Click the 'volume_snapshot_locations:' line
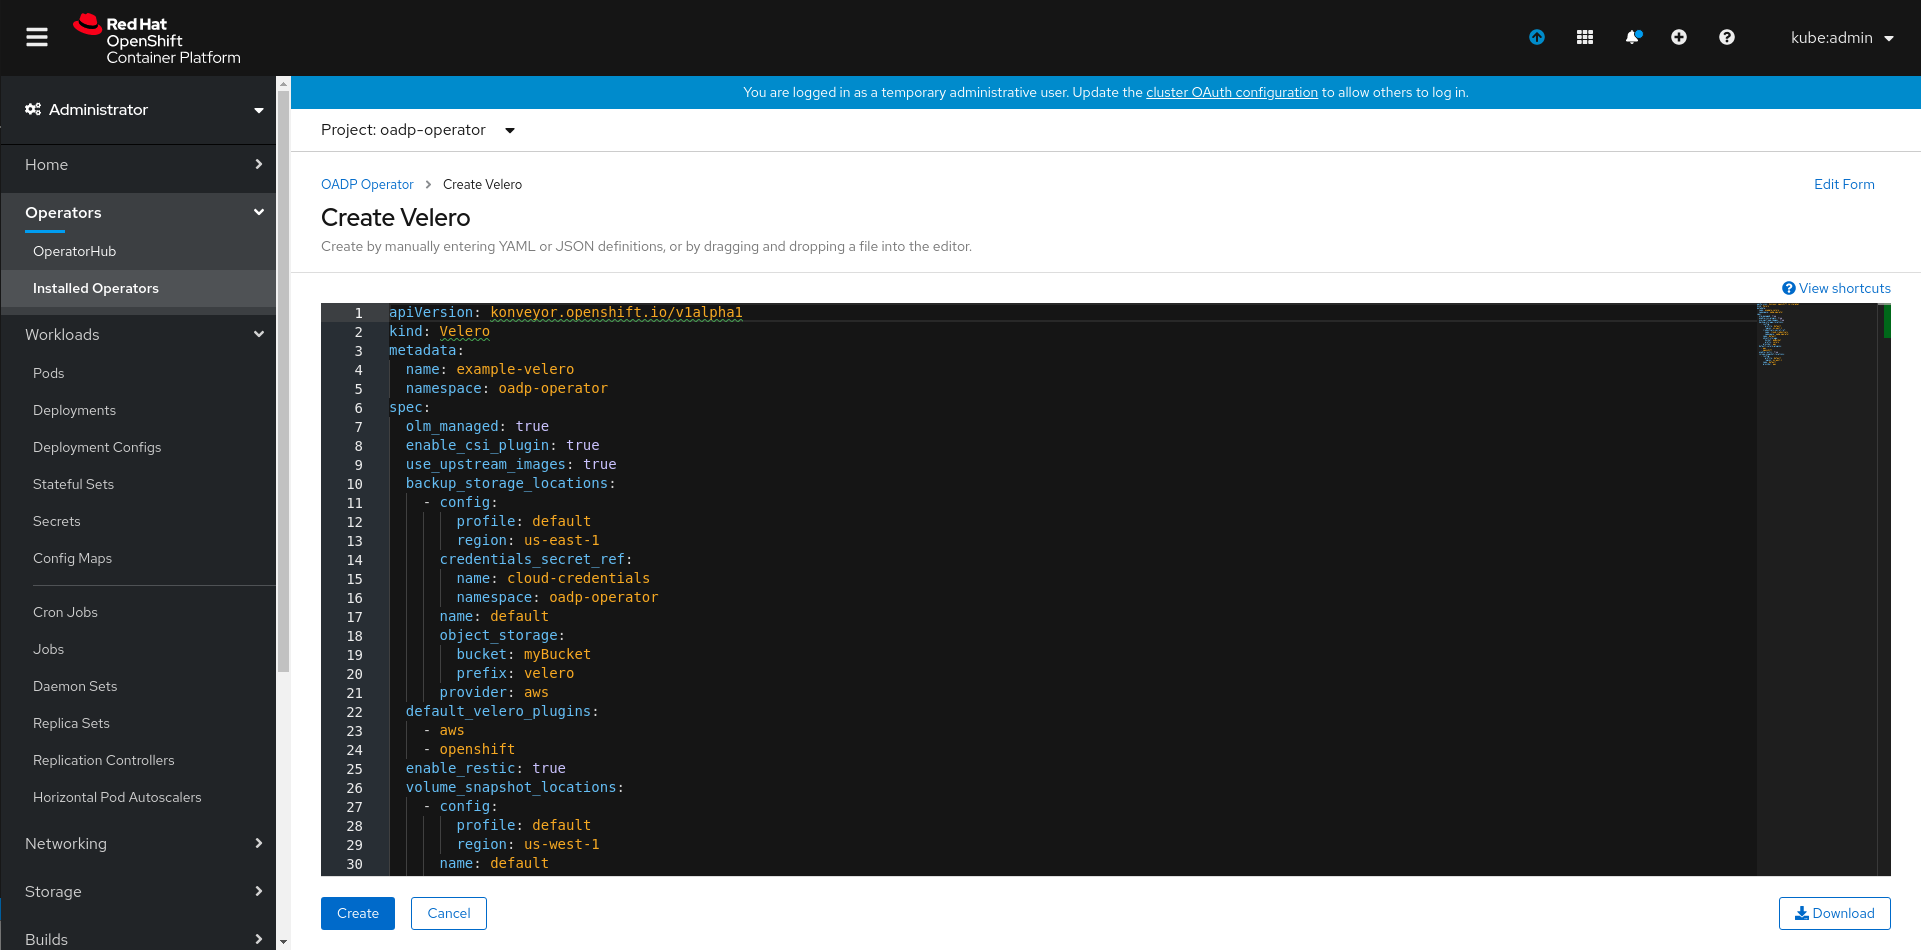Screen dimensions: 1921x950 pyautogui.click(x=515, y=788)
